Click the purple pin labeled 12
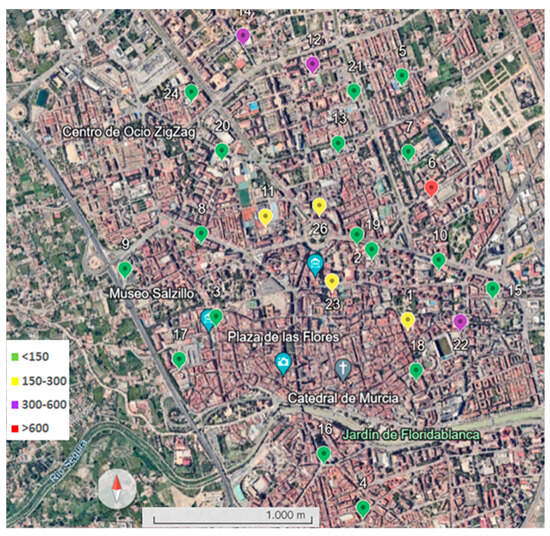 point(312,65)
